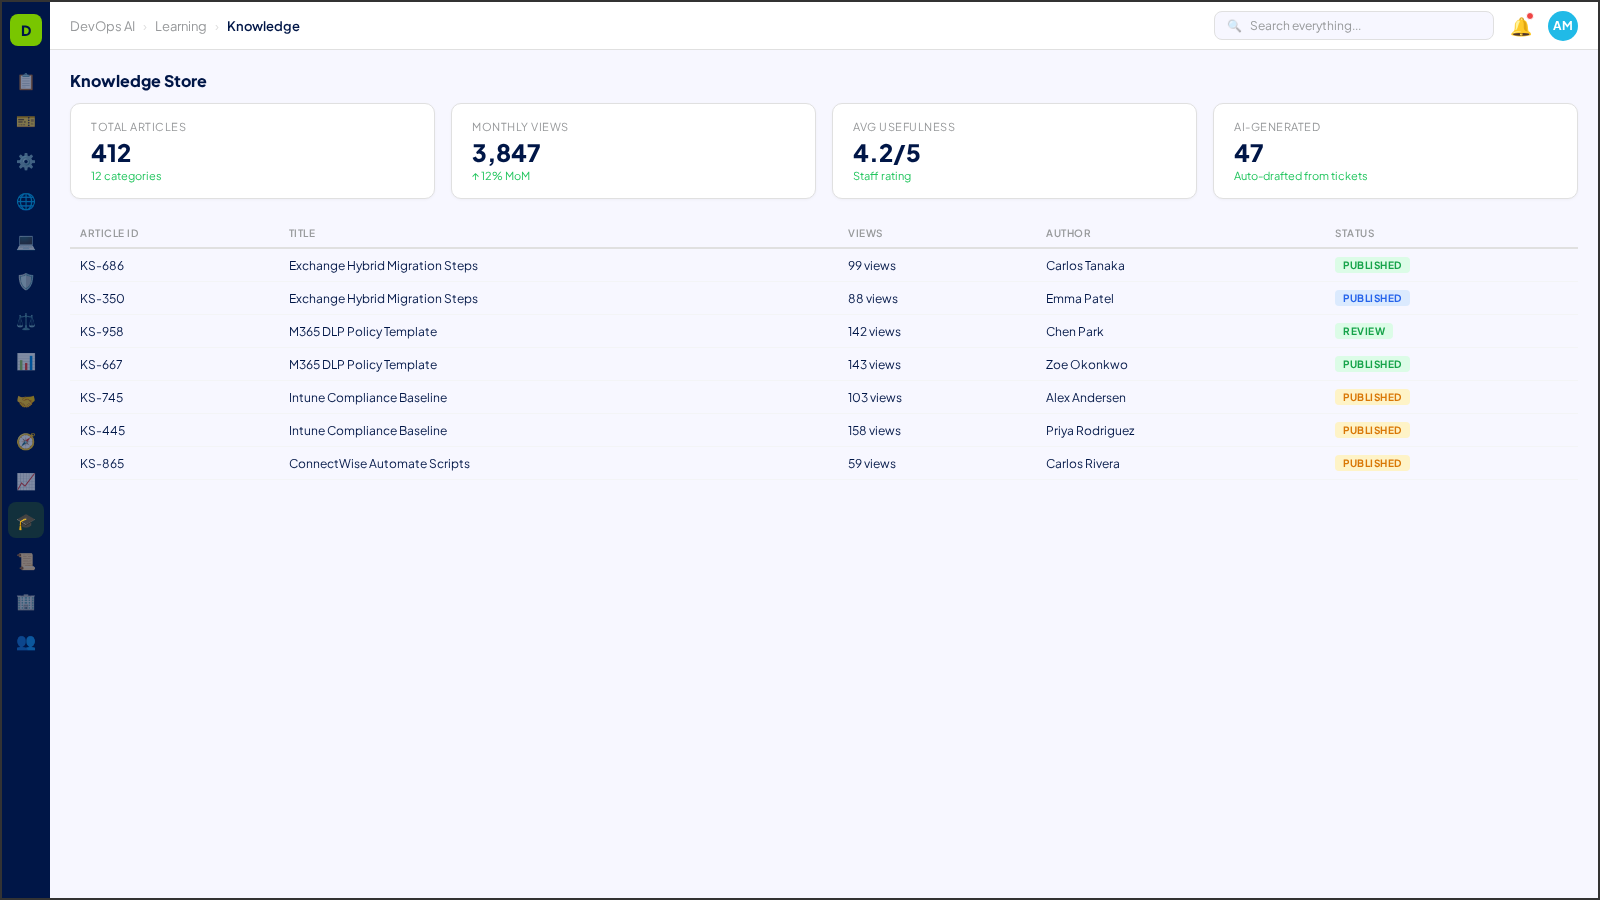Click the highlighted graduation cap Learning icon
The image size is (1600, 900).
pyautogui.click(x=26, y=520)
